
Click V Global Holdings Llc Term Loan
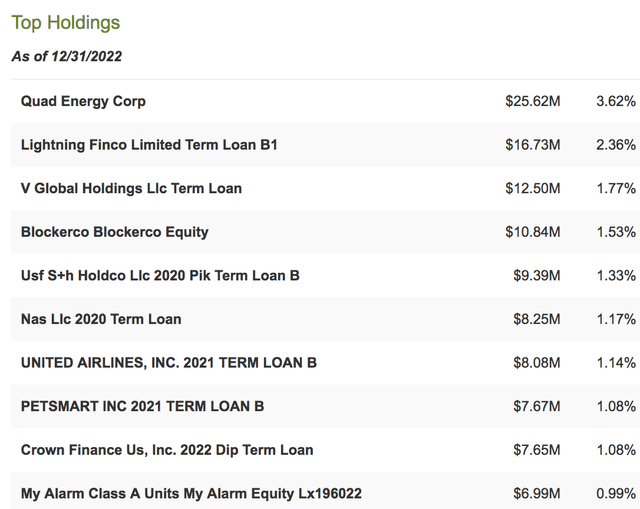131,189
